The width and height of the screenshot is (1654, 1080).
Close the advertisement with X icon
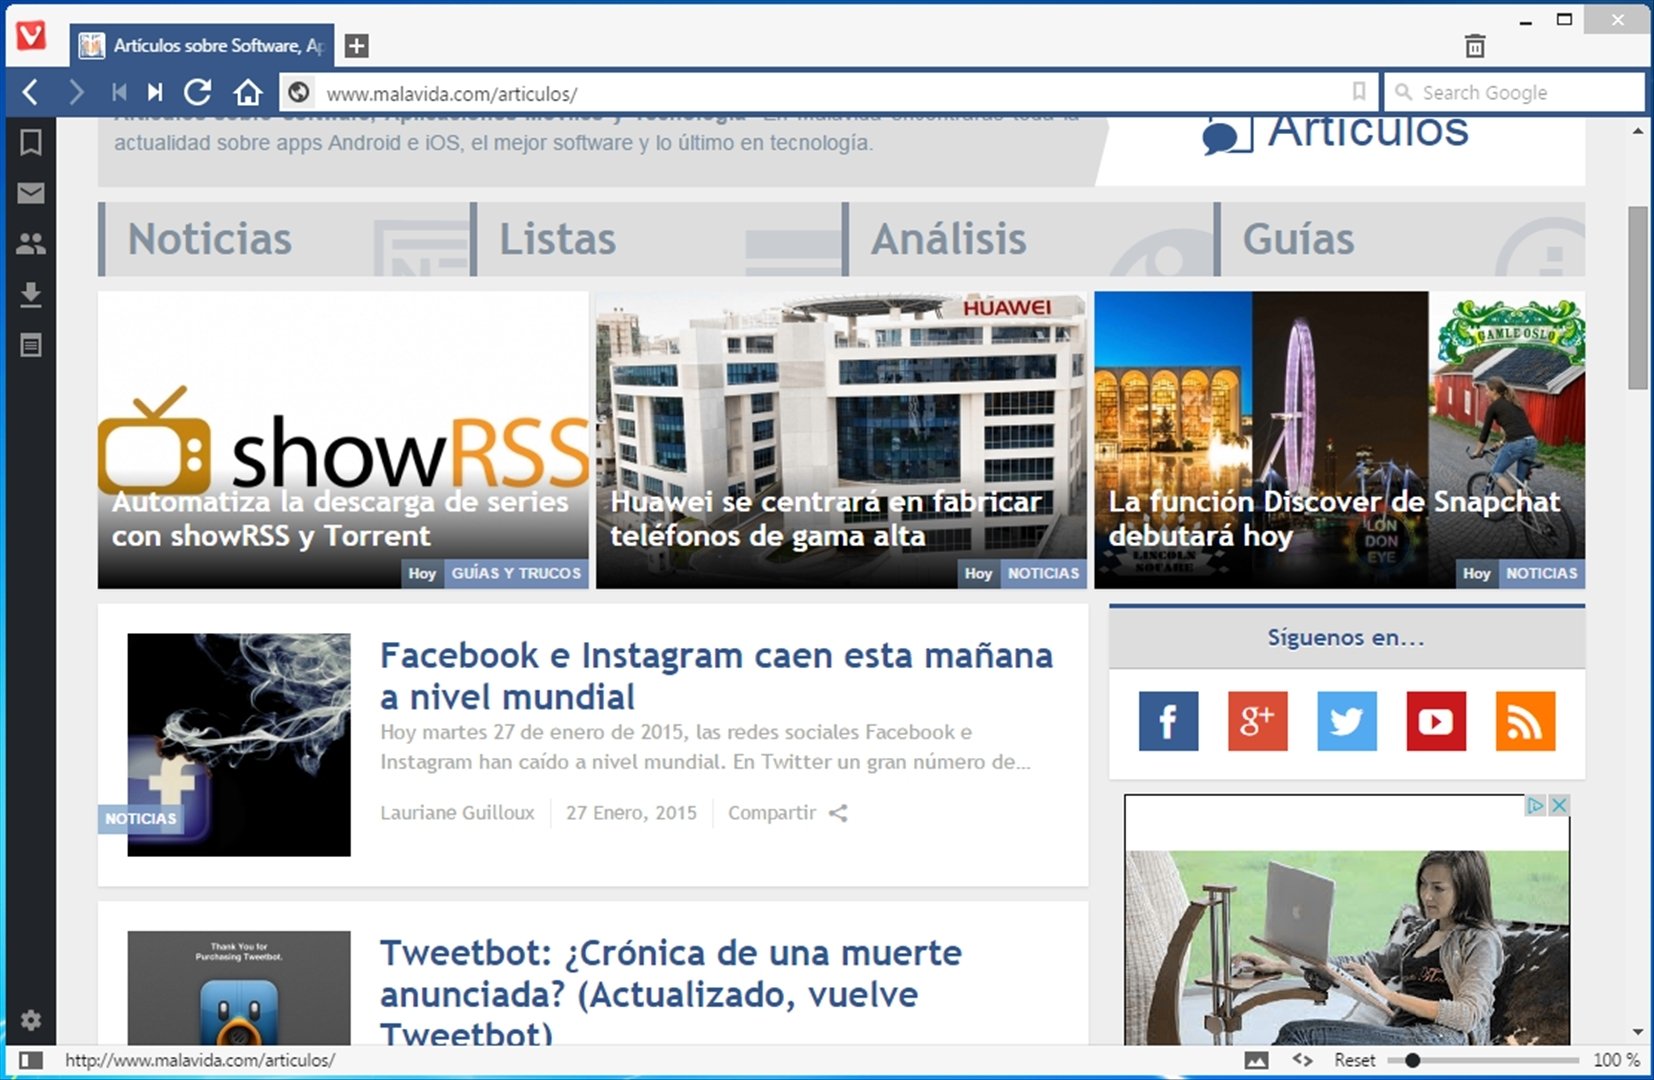pyautogui.click(x=1559, y=805)
